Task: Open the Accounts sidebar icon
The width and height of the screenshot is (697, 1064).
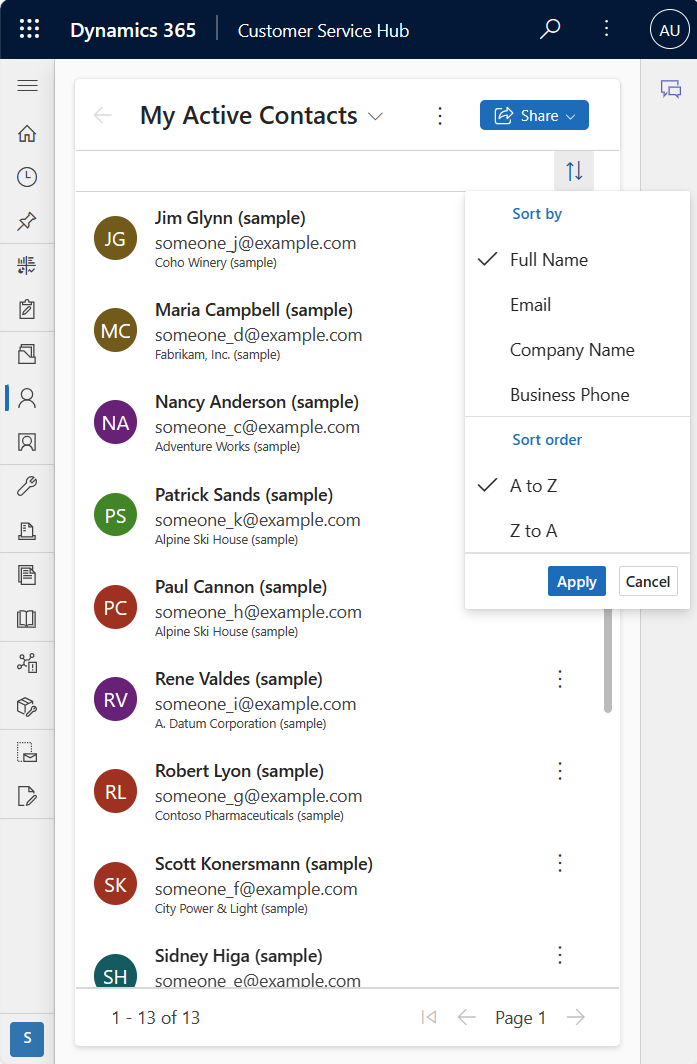Action: coord(27,354)
